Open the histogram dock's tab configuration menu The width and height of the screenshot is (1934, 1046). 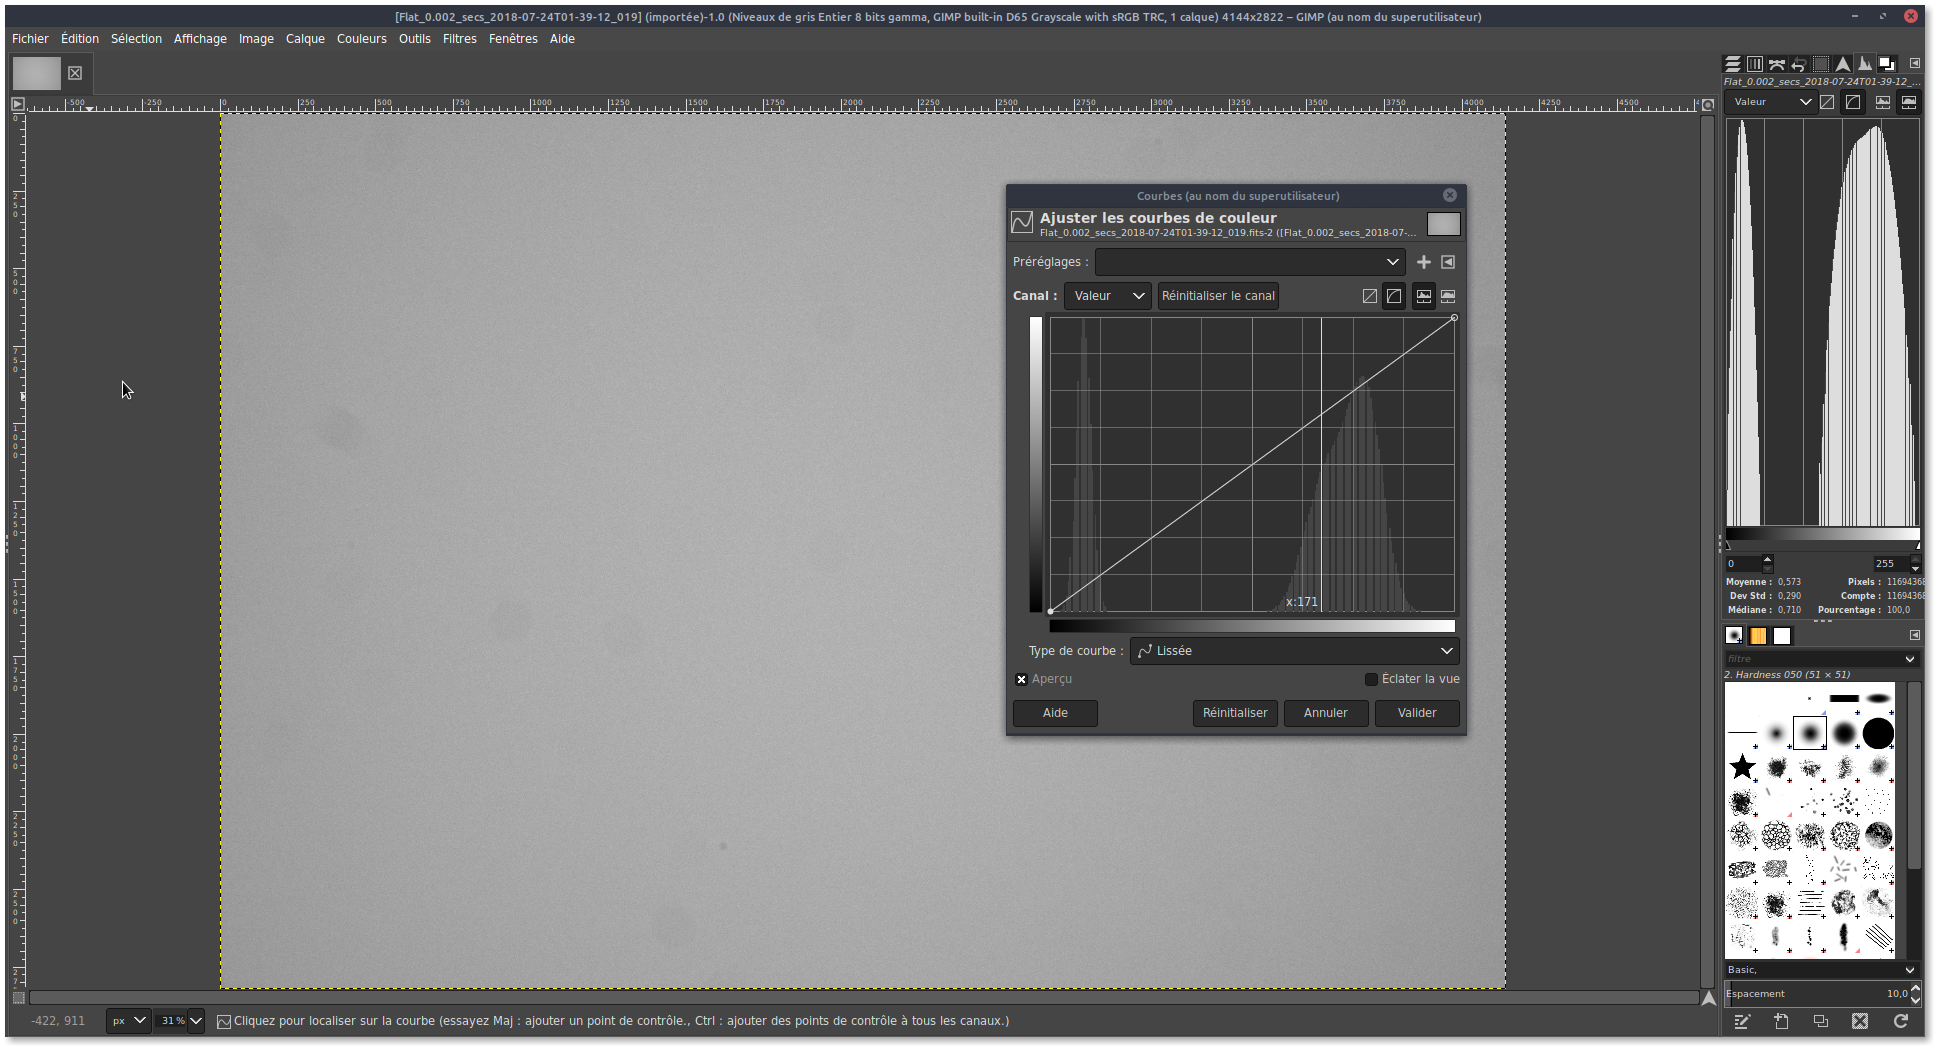click(1915, 64)
